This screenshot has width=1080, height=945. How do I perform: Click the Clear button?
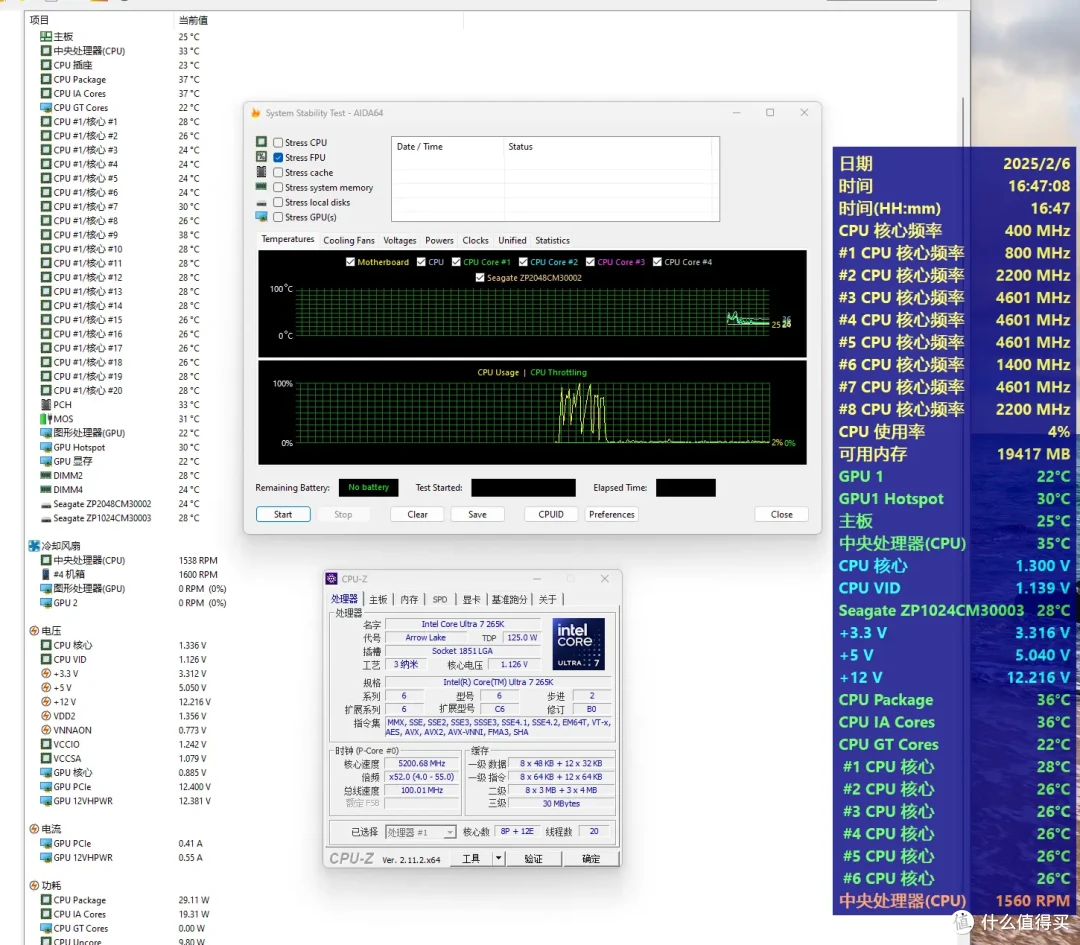(x=417, y=515)
